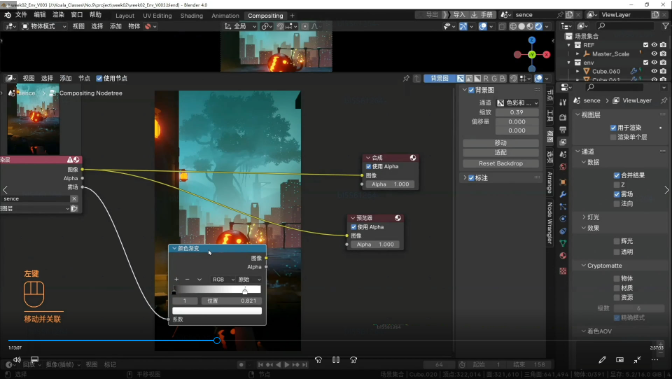Open the backdrop 通道 channels dropdown
Viewport: 672px width, 379px height.
[517, 103]
